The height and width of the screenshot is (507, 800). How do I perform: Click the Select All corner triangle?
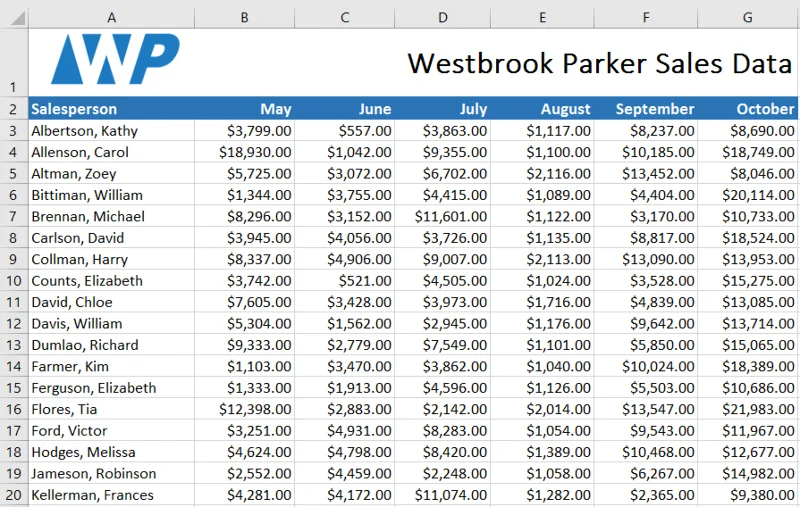pyautogui.click(x=18, y=19)
